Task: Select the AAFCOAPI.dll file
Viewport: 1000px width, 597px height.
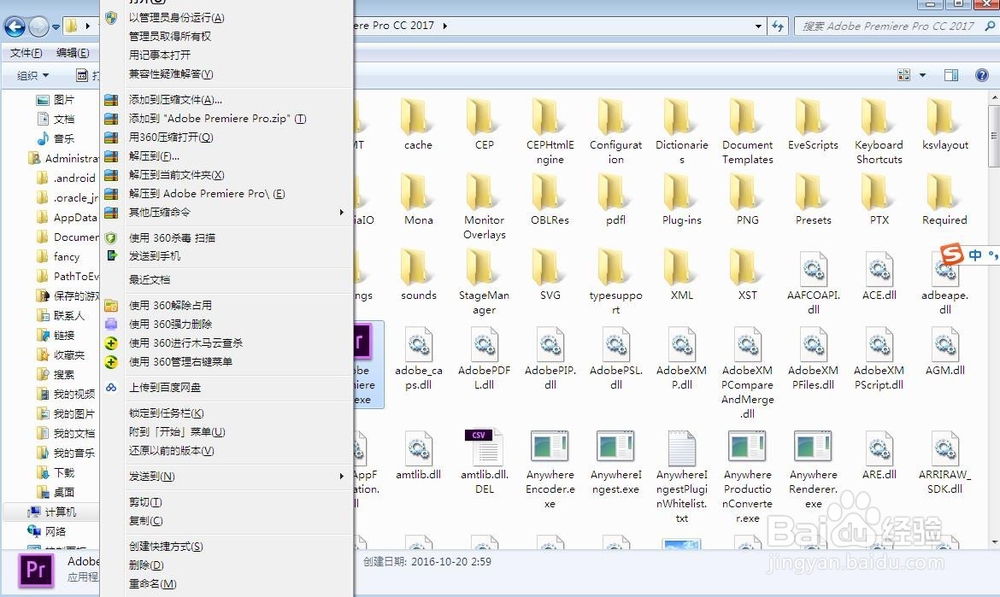Action: coord(813,283)
